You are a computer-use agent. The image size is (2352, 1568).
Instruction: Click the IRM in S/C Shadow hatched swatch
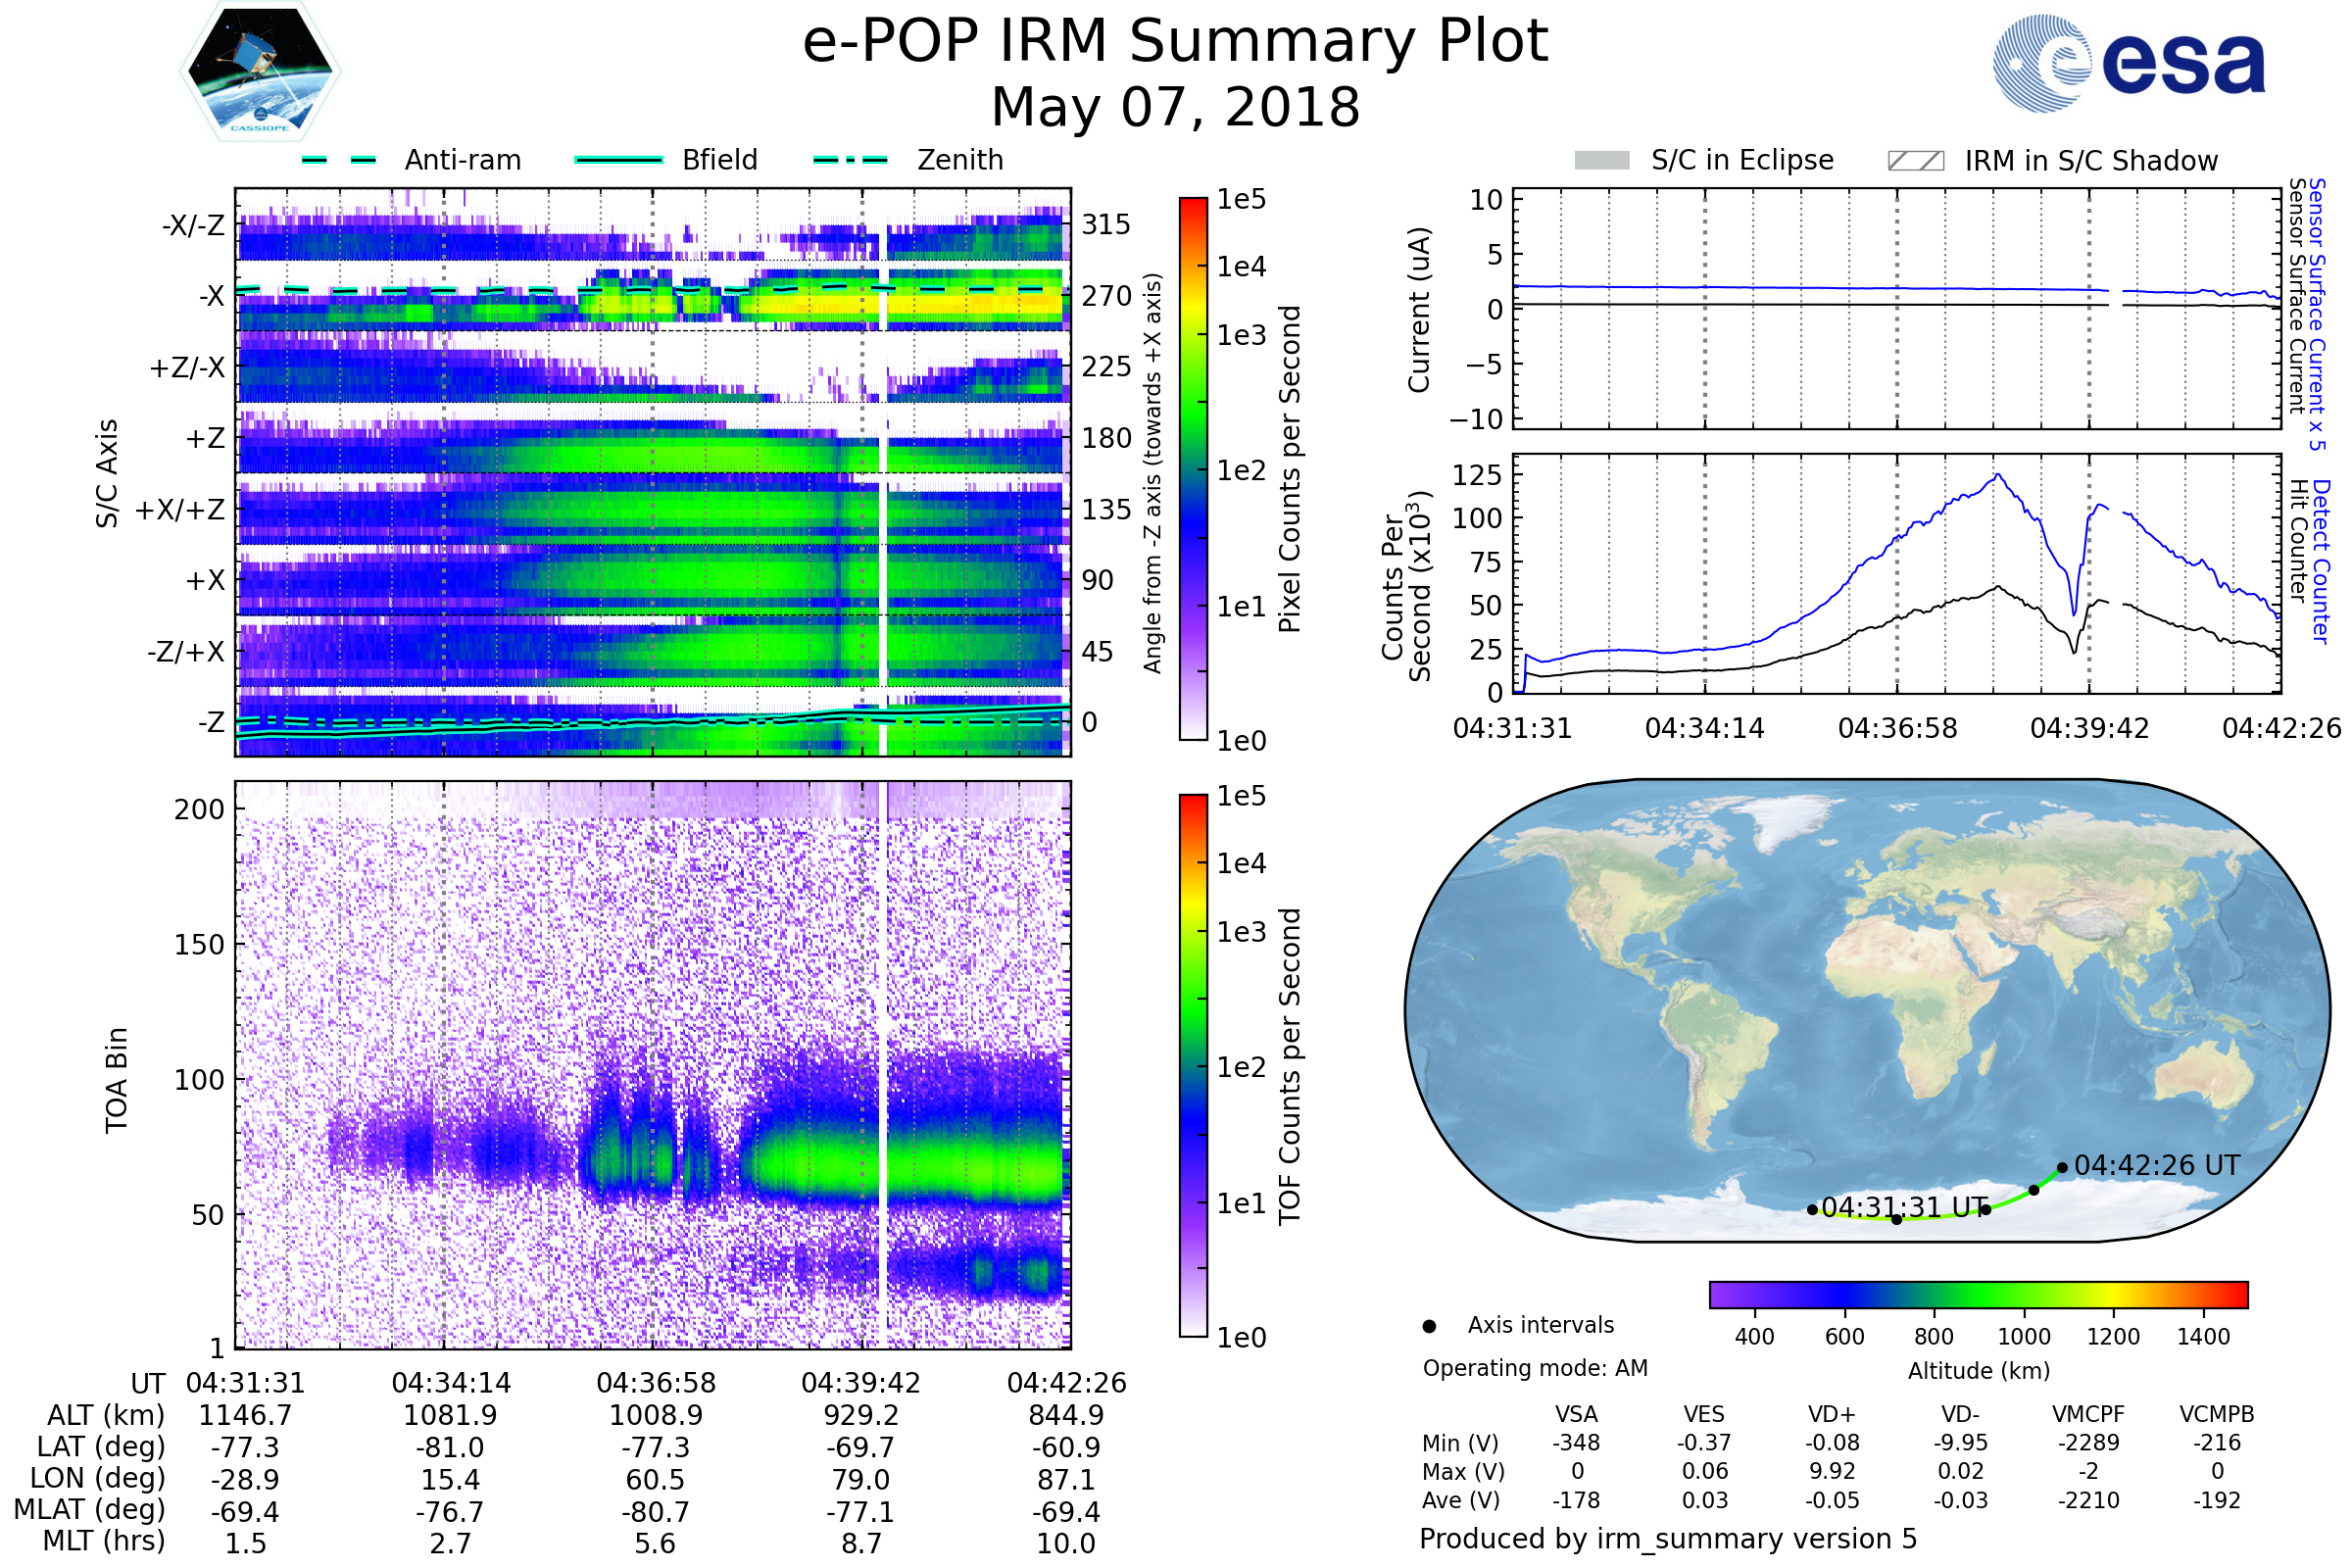click(1915, 161)
